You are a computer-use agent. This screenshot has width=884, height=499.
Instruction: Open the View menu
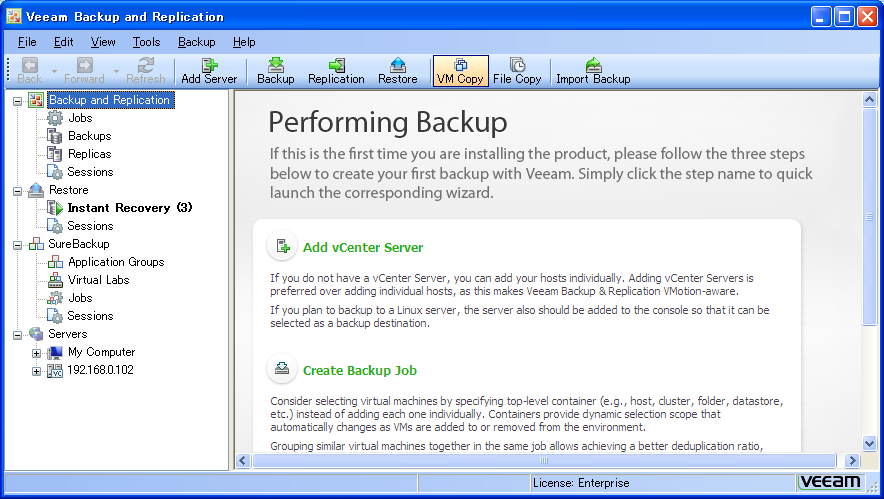click(103, 42)
